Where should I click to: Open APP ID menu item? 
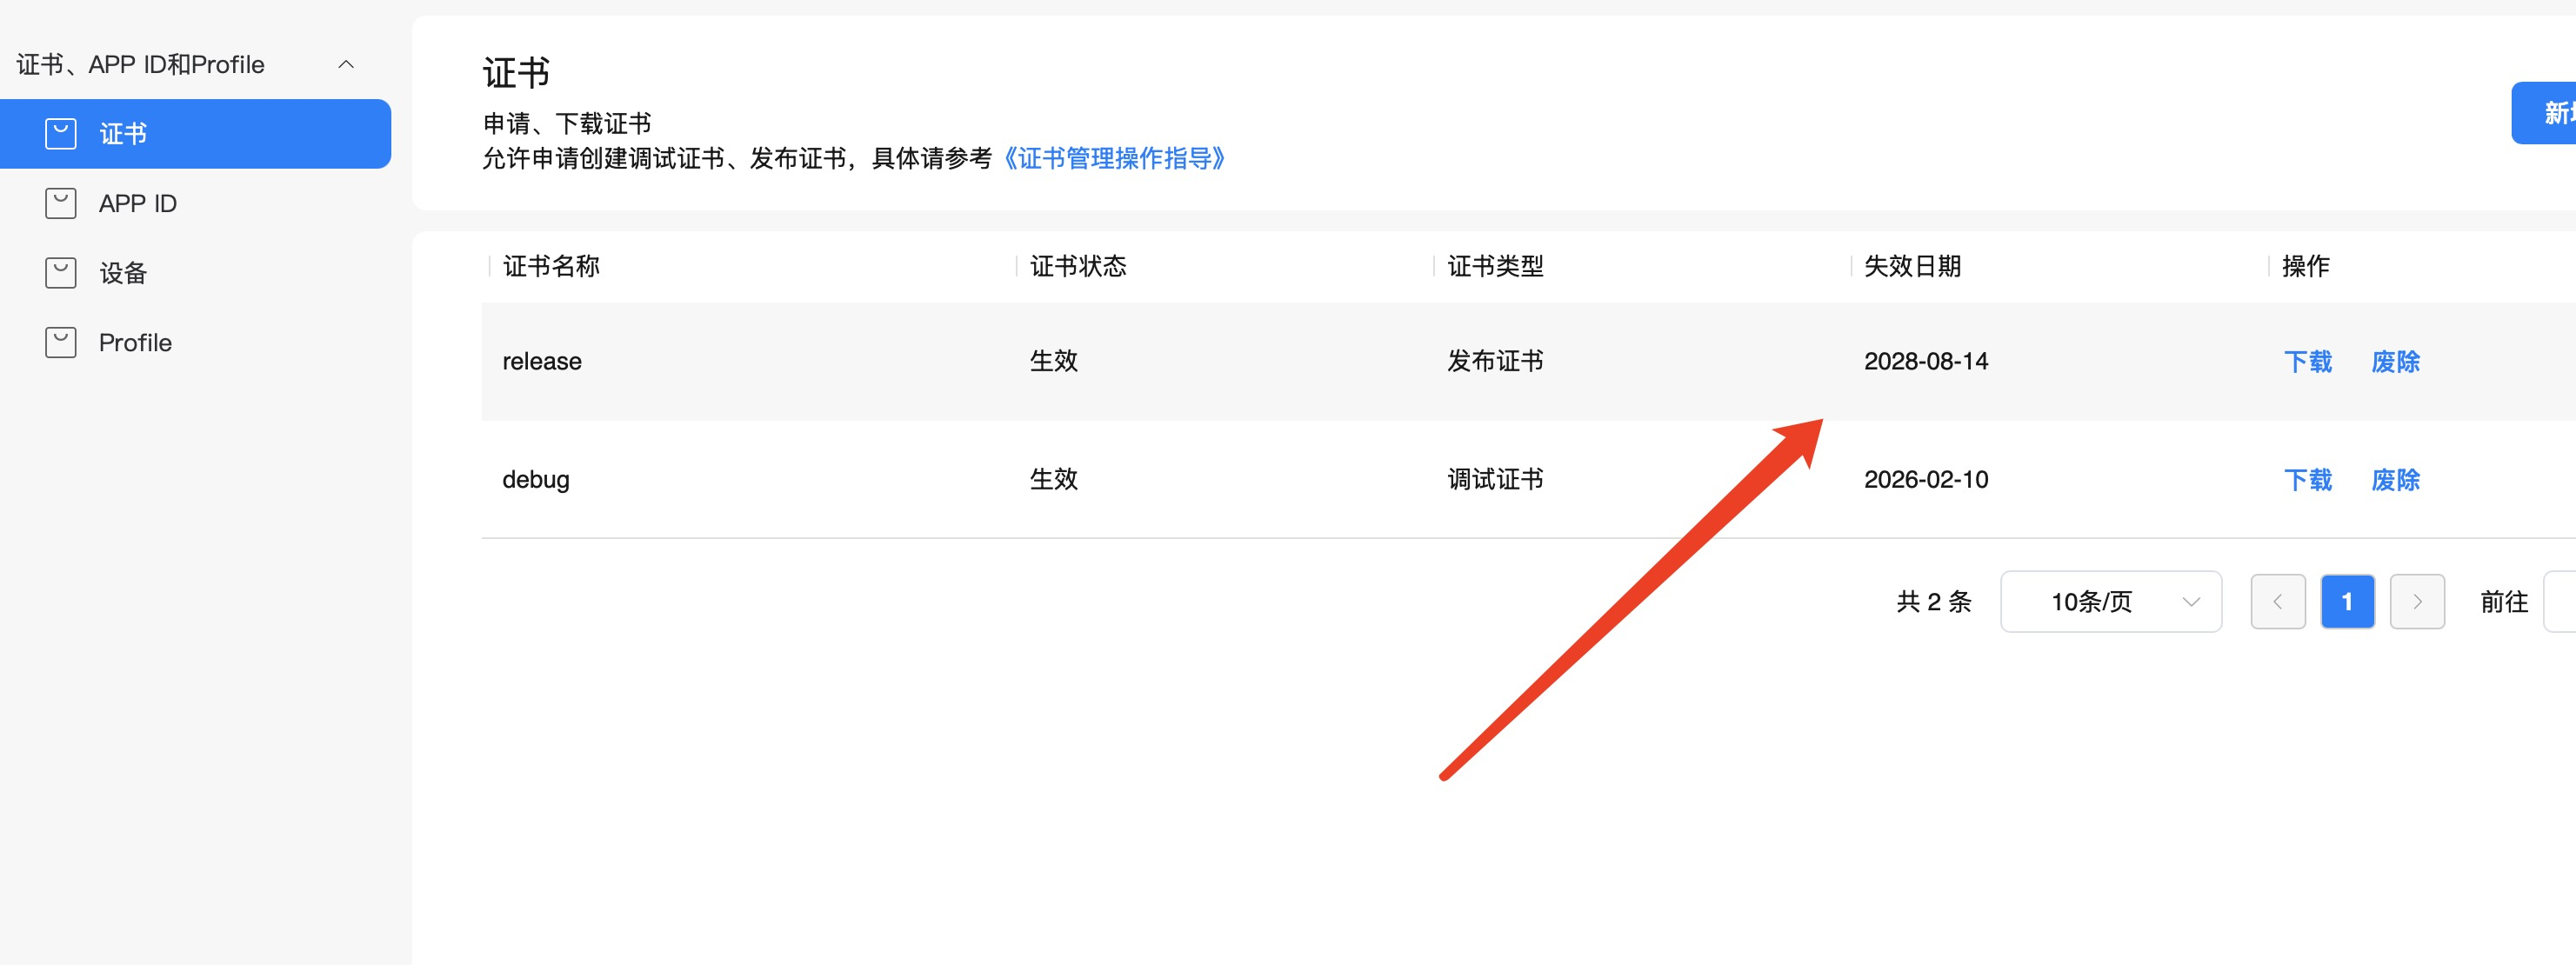coord(138,204)
